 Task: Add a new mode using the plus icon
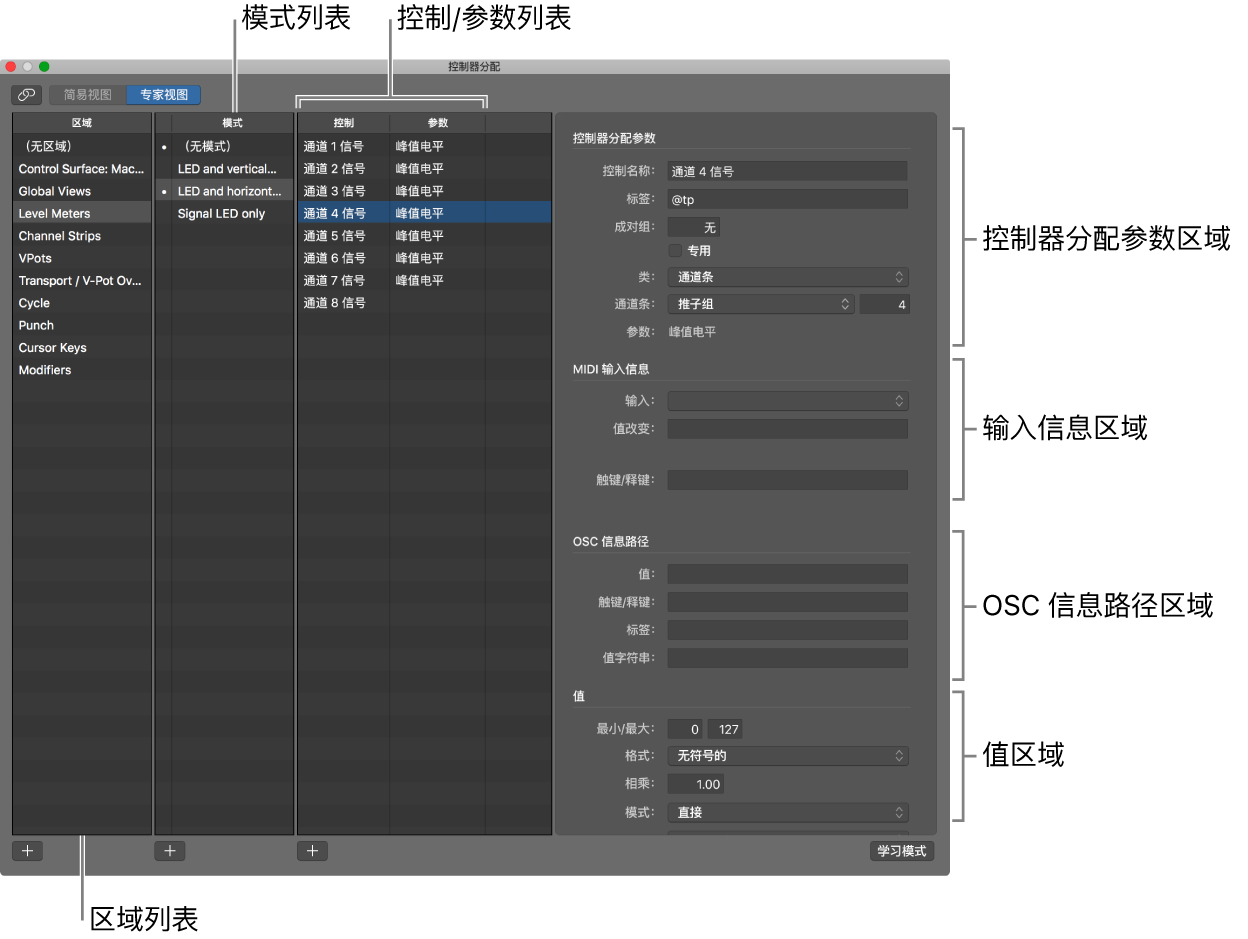(x=170, y=850)
